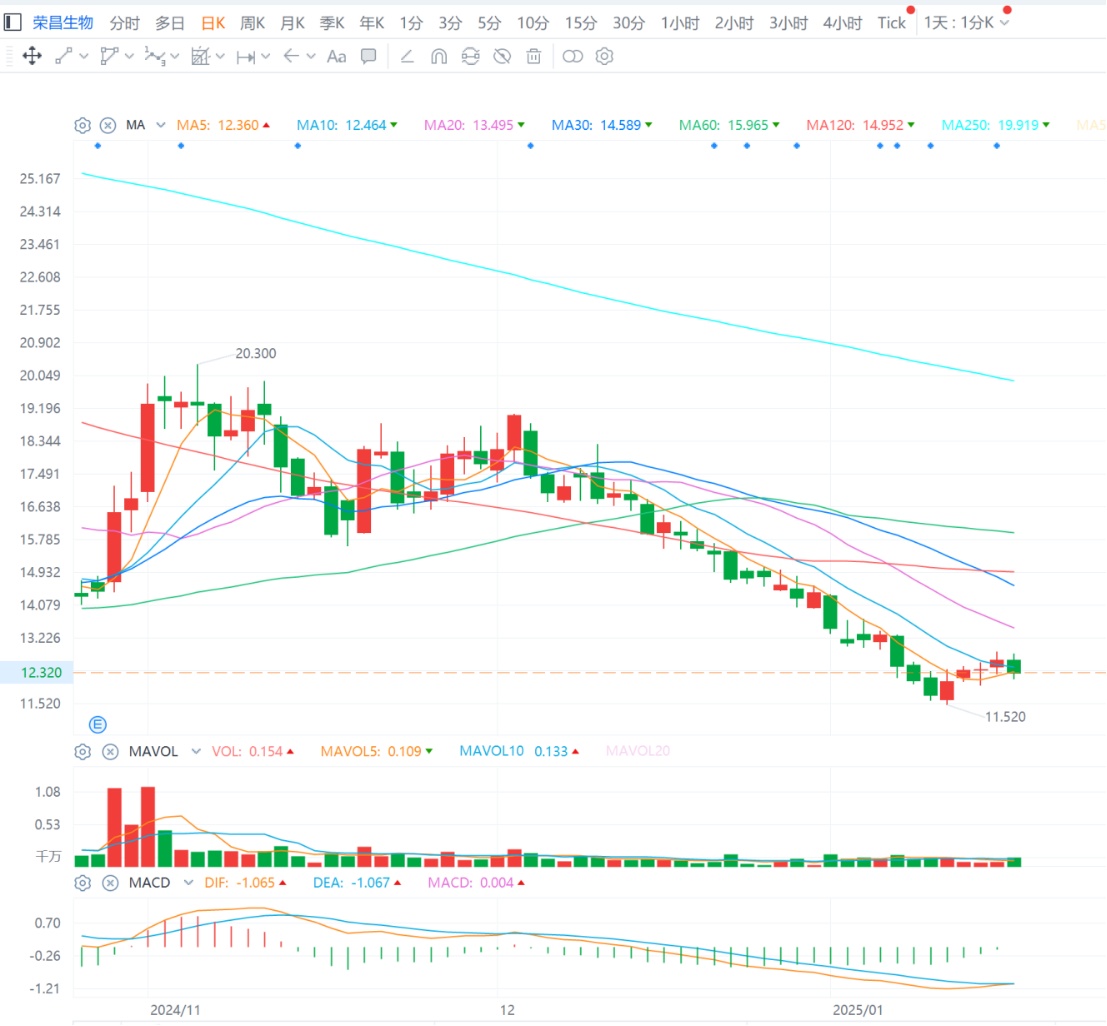Select the wave pattern drawing tool
The width and height of the screenshot is (1107, 1026).
pyautogui.click(x=155, y=56)
